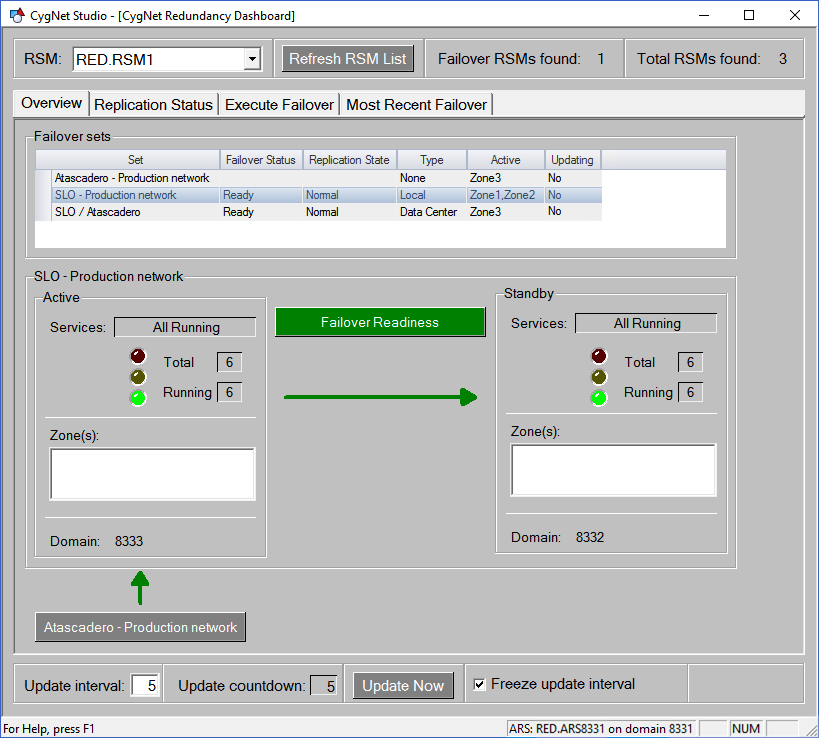This screenshot has width=819, height=738.
Task: Click the red status light in Active panel
Action: [x=138, y=356]
